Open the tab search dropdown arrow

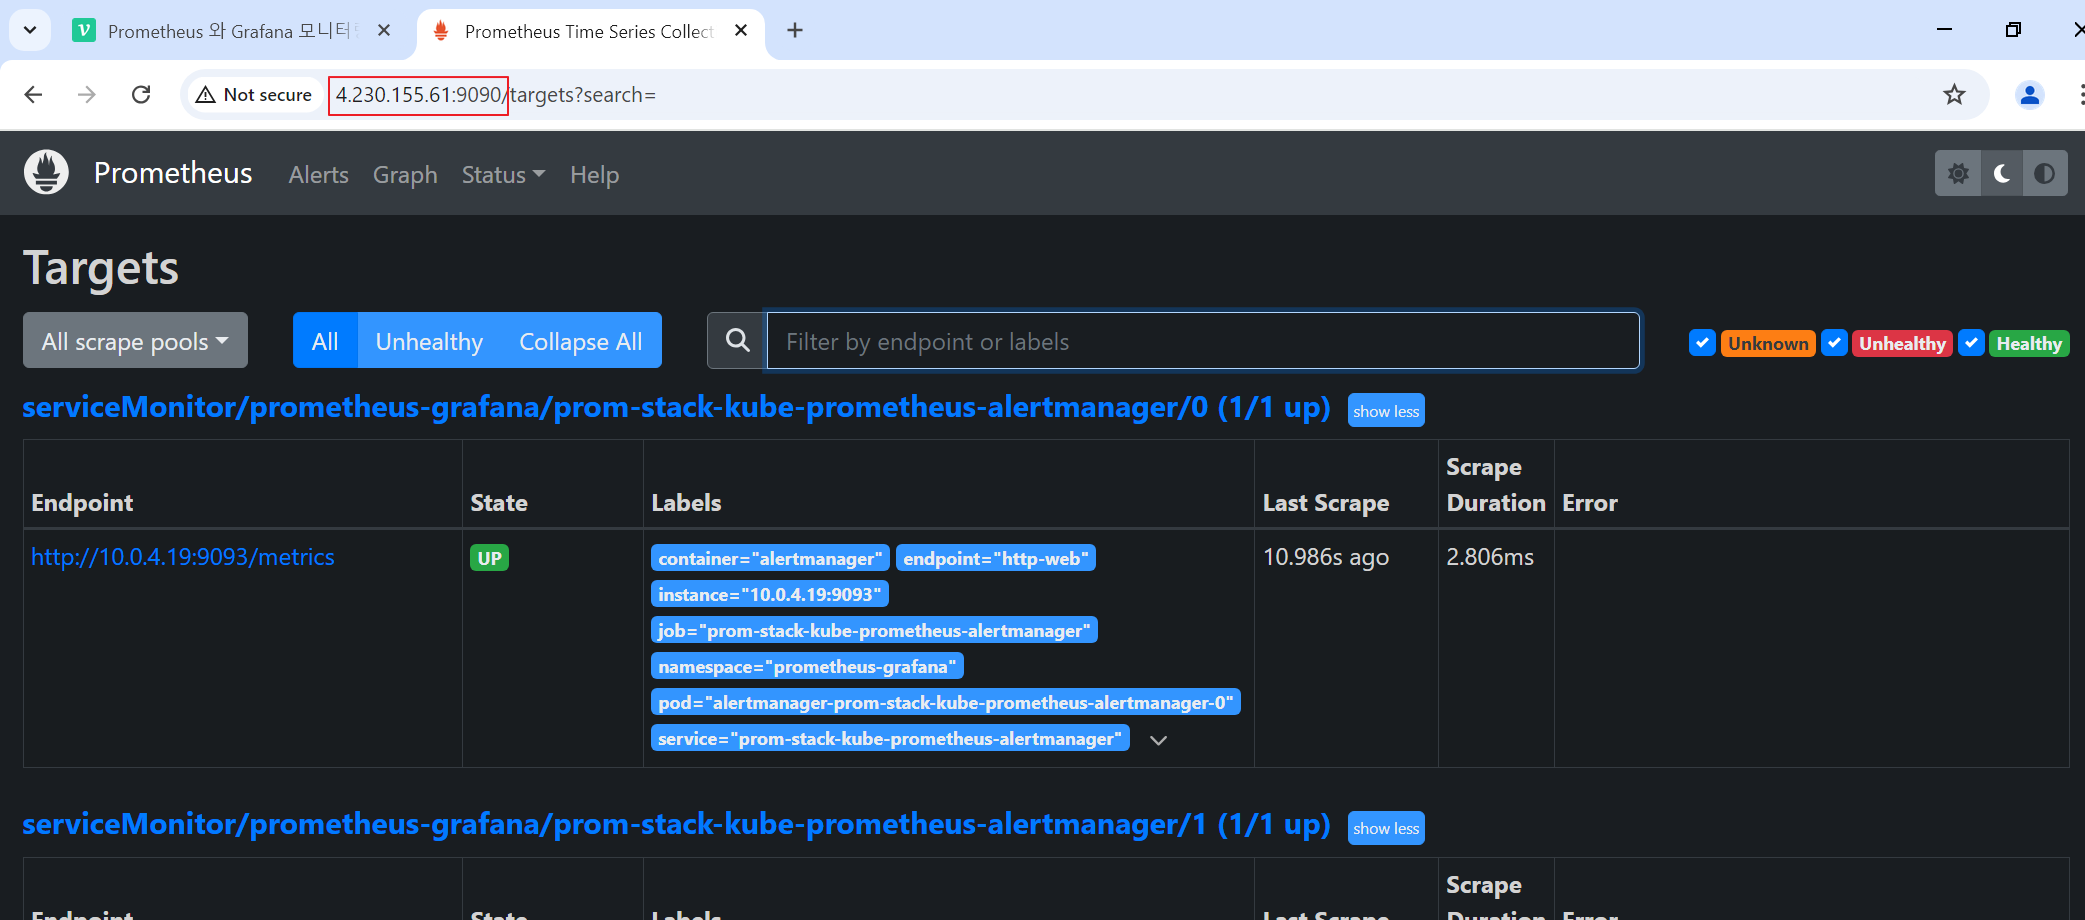pyautogui.click(x=30, y=30)
